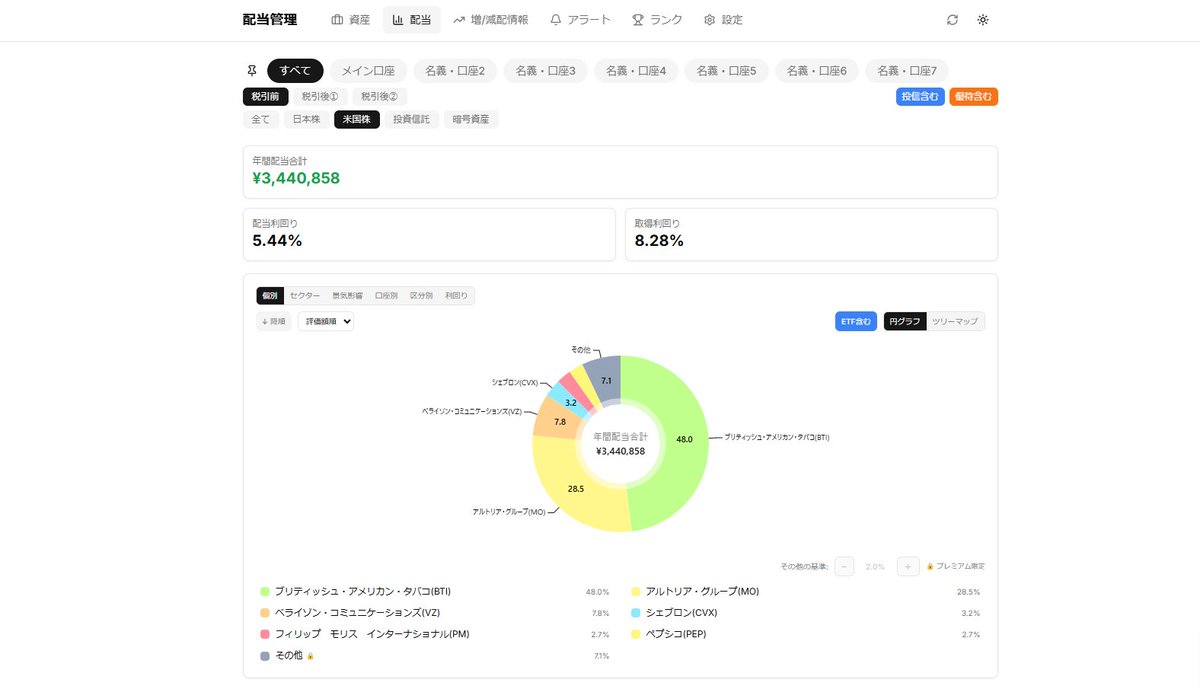
Task: Increase その他の基準 with plus button
Action: pyautogui.click(x=908, y=566)
